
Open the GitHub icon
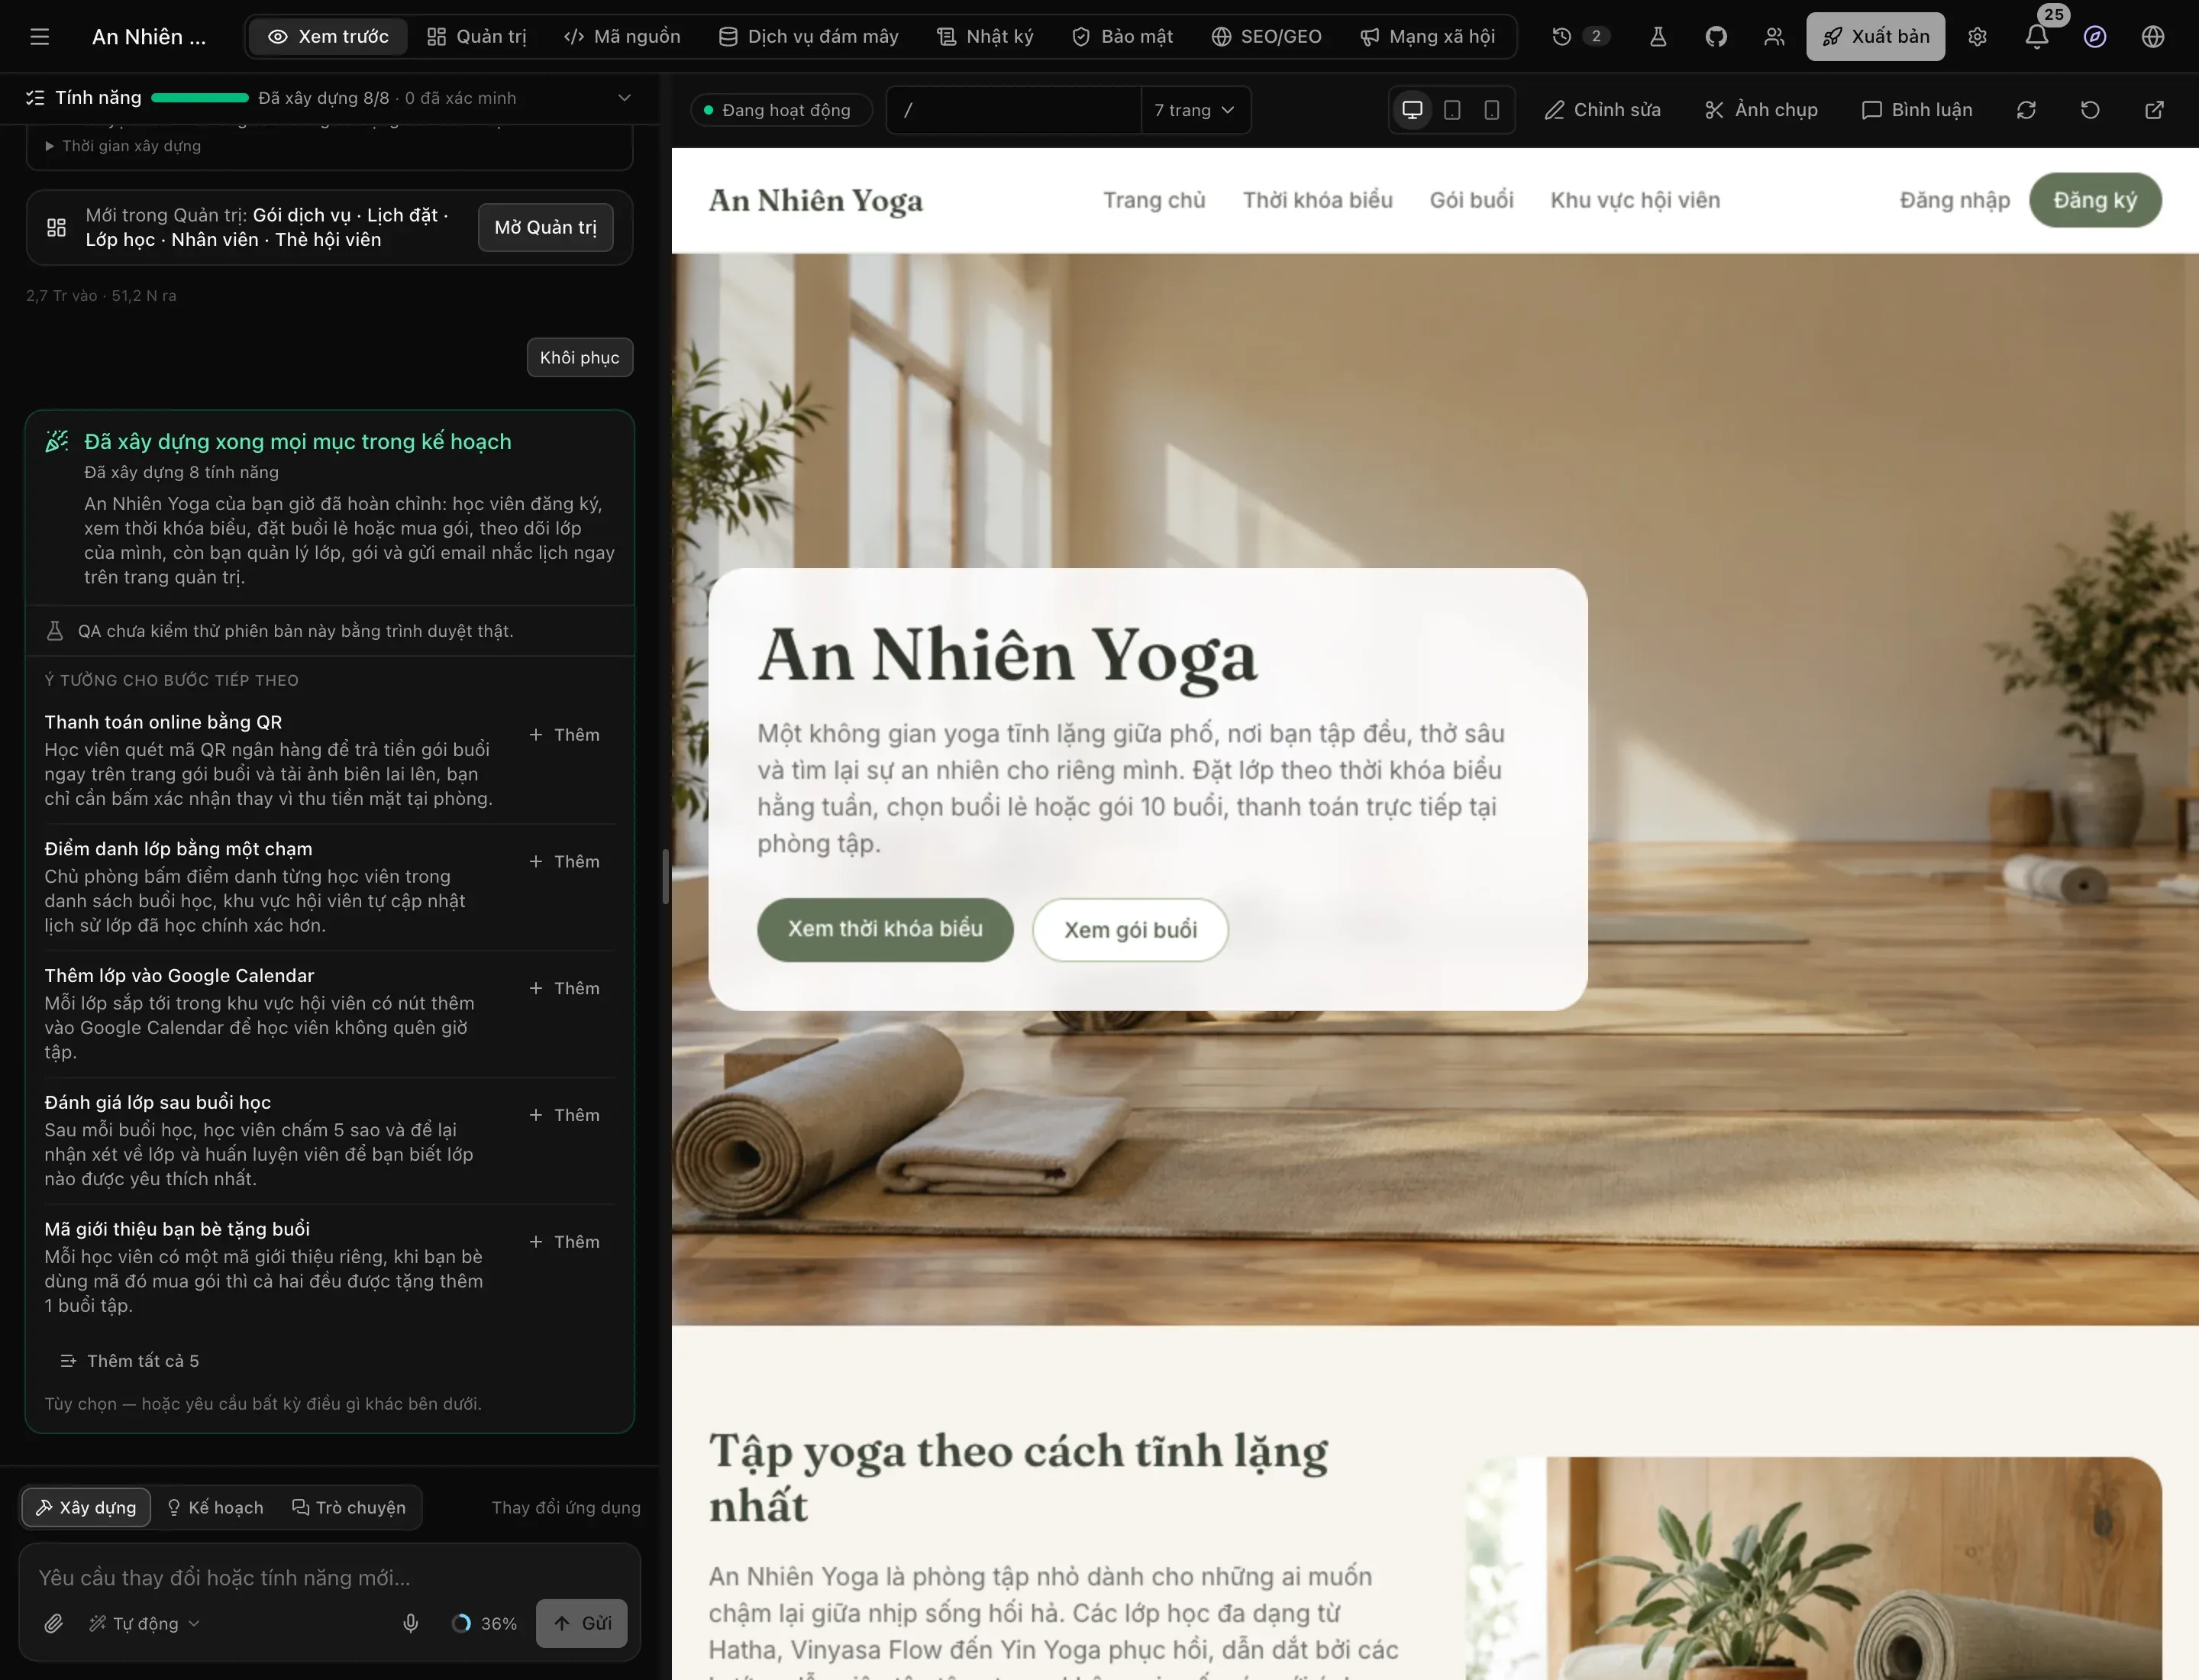(1716, 37)
